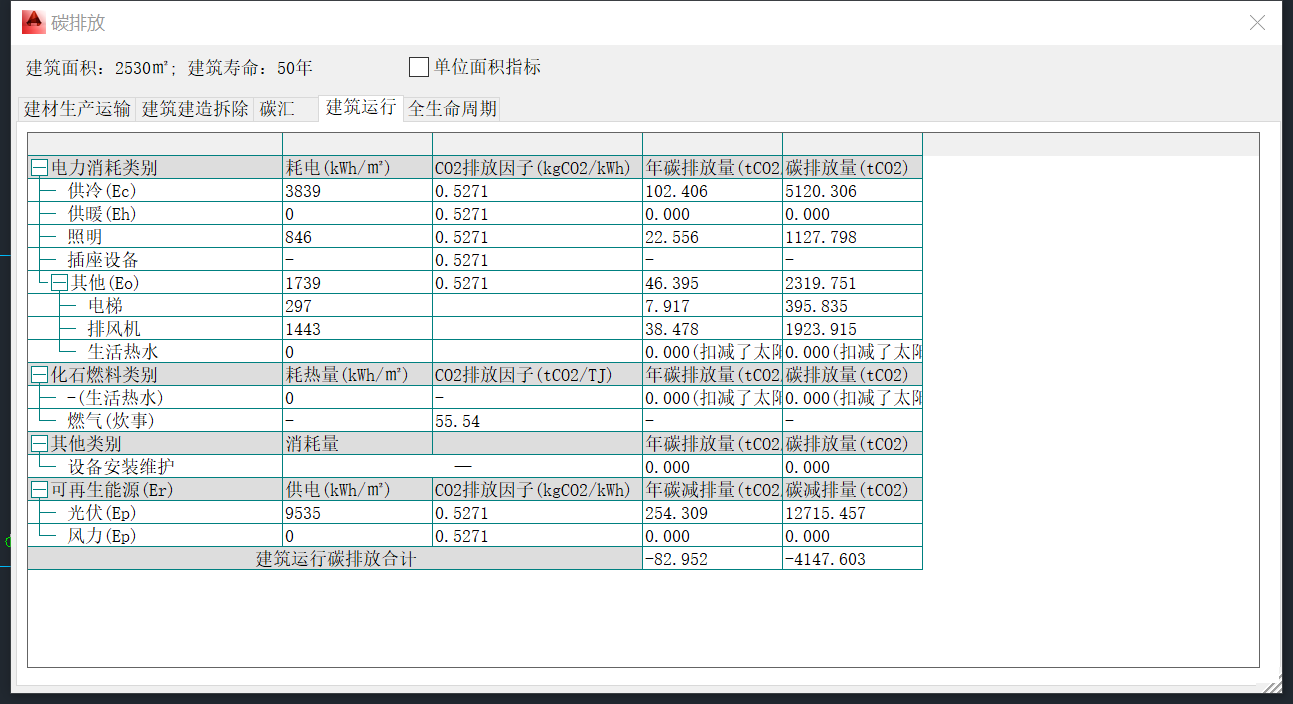Click the AutoCAD logo icon in title bar

click(34, 22)
